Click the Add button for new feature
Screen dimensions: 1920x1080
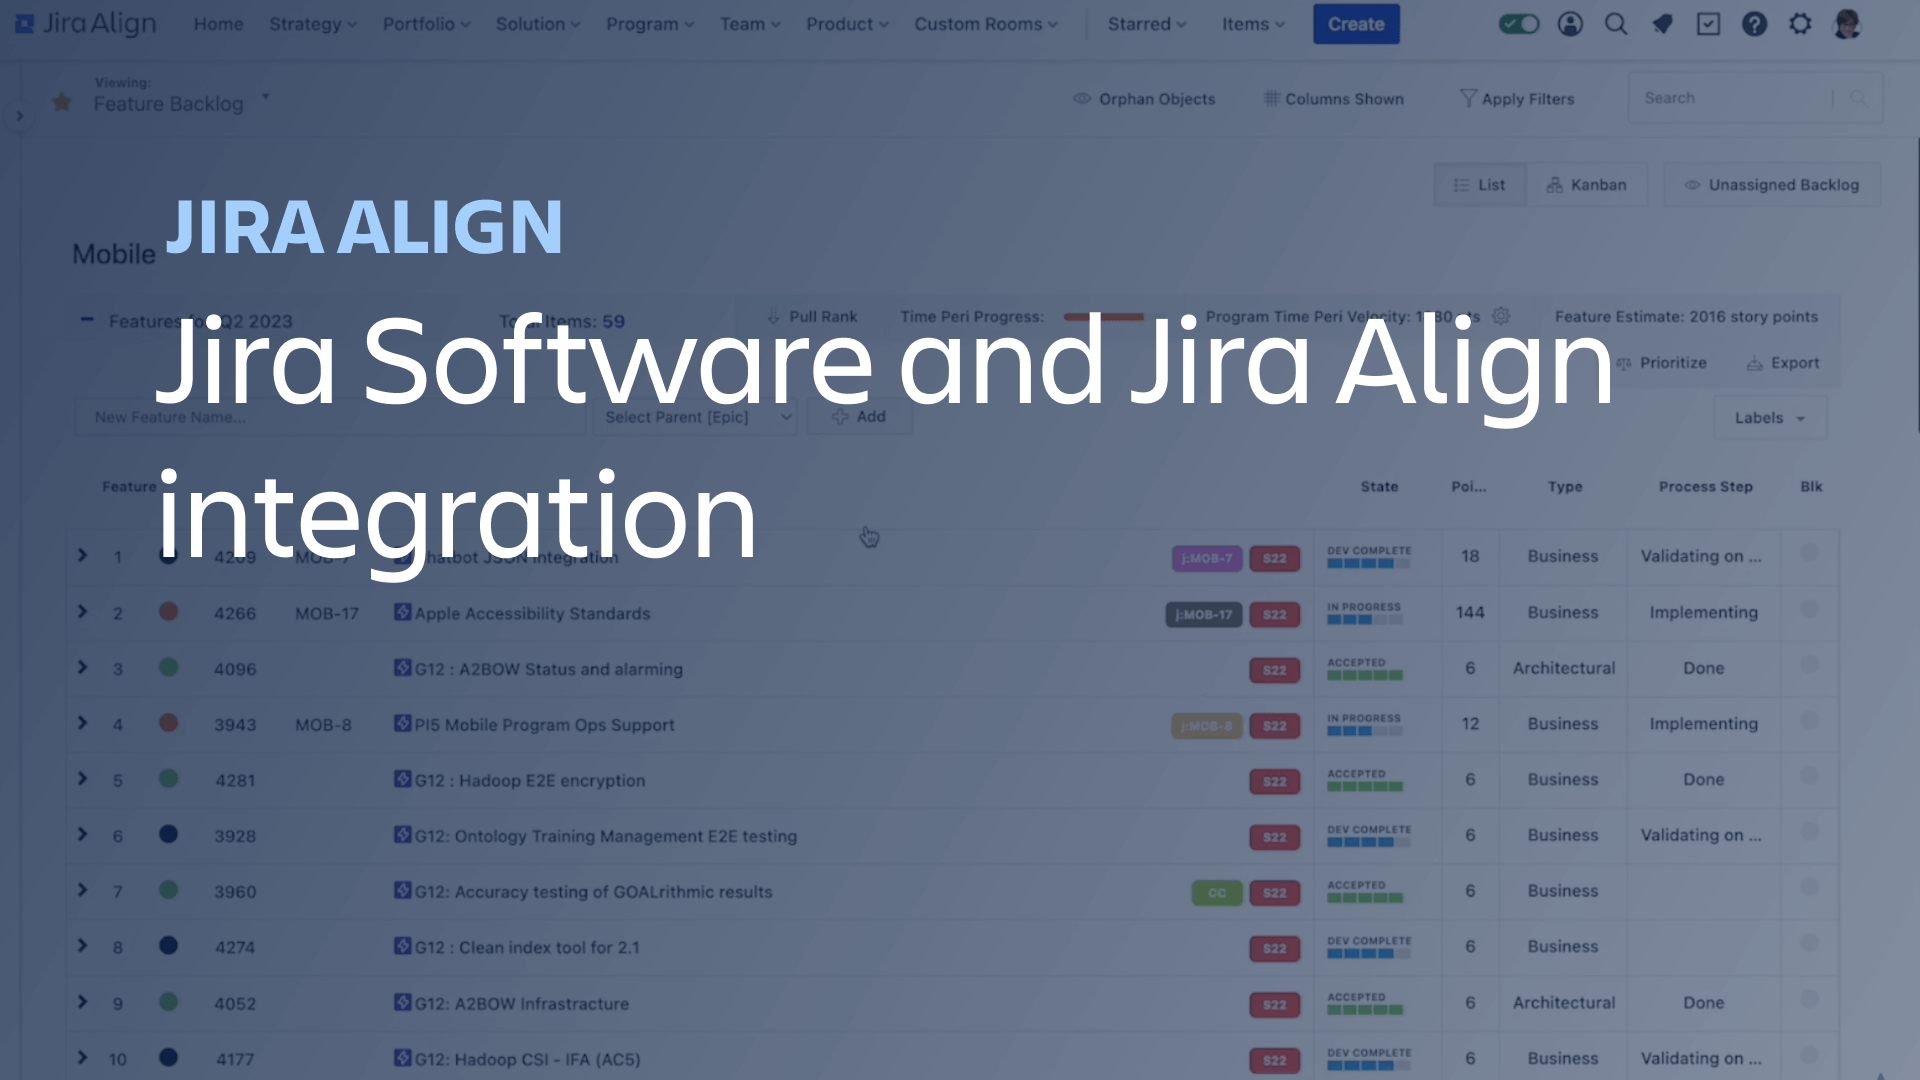[858, 417]
